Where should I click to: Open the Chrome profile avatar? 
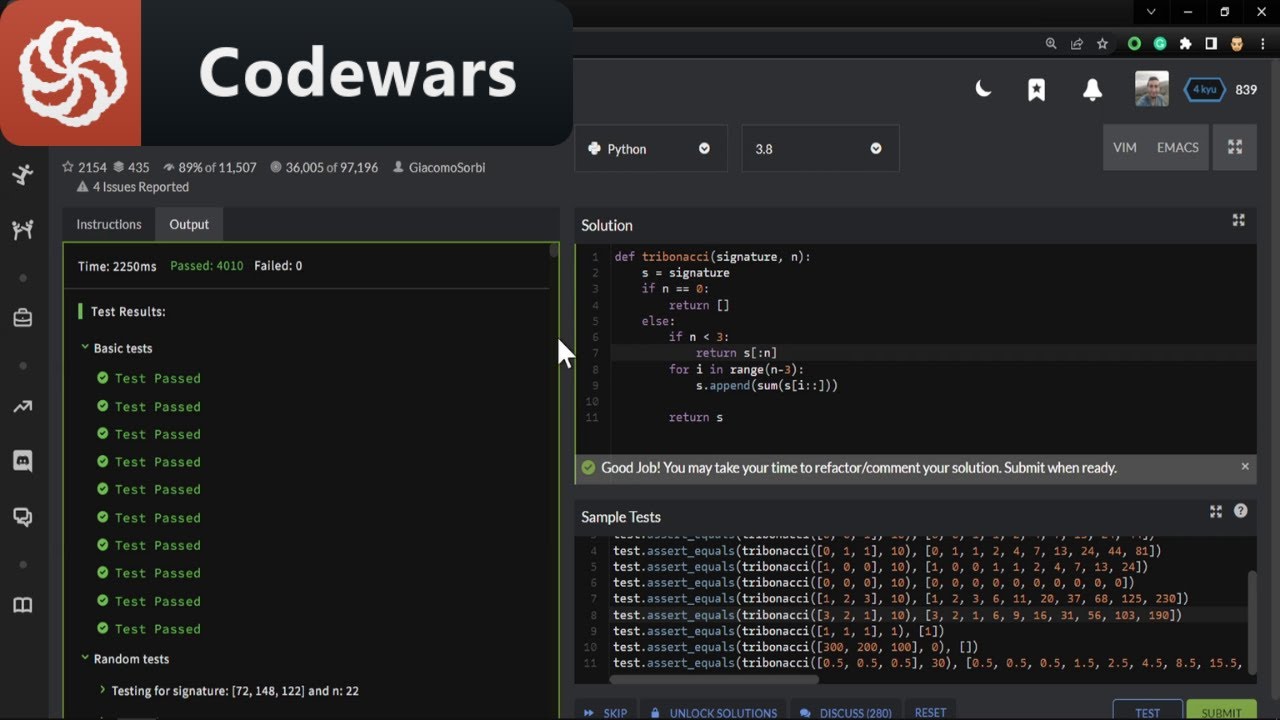(x=1236, y=44)
